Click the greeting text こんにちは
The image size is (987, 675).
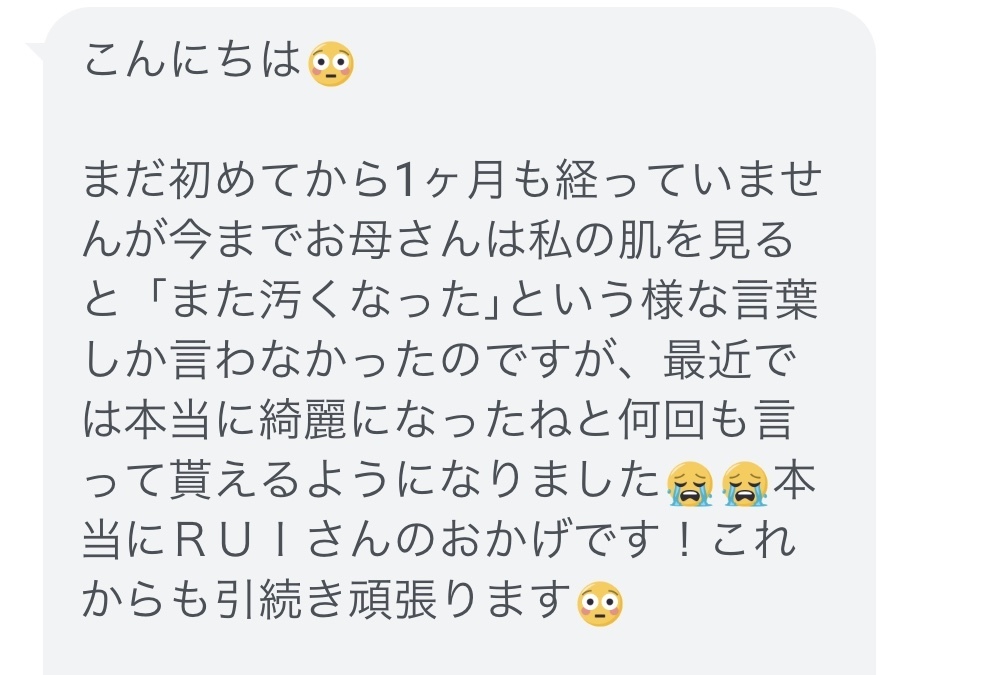pos(192,60)
